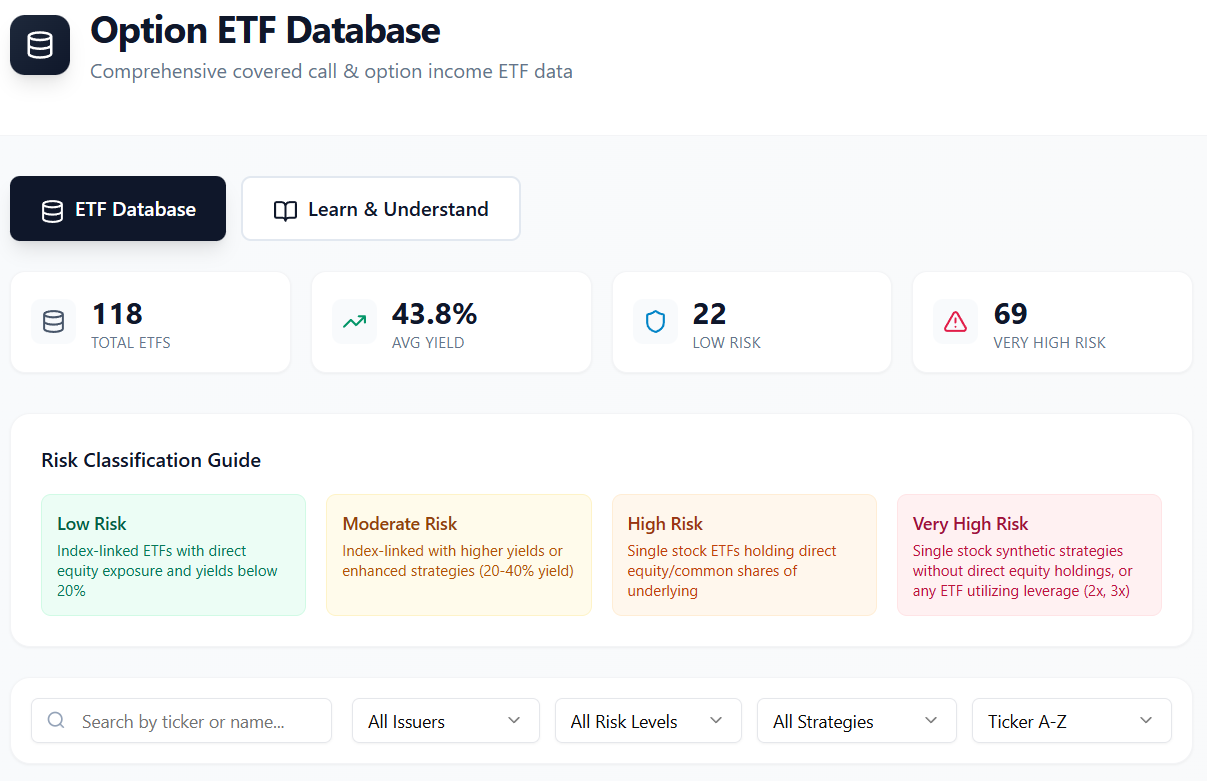Select the green Low Risk card
The image size is (1207, 781).
click(x=173, y=555)
